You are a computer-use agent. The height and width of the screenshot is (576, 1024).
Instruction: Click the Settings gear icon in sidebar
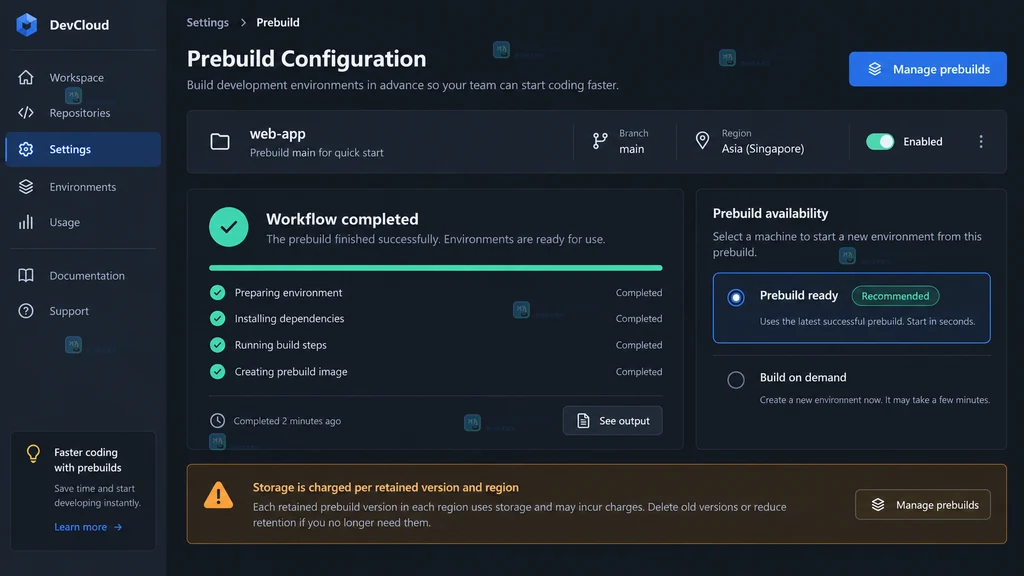[25, 149]
